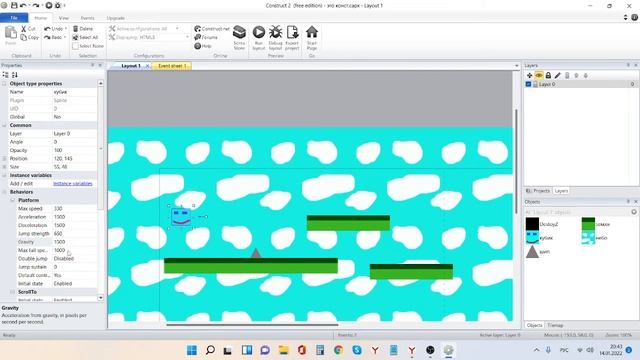
Task: Click the quick access Run play icon
Action: pyautogui.click(x=49, y=6)
